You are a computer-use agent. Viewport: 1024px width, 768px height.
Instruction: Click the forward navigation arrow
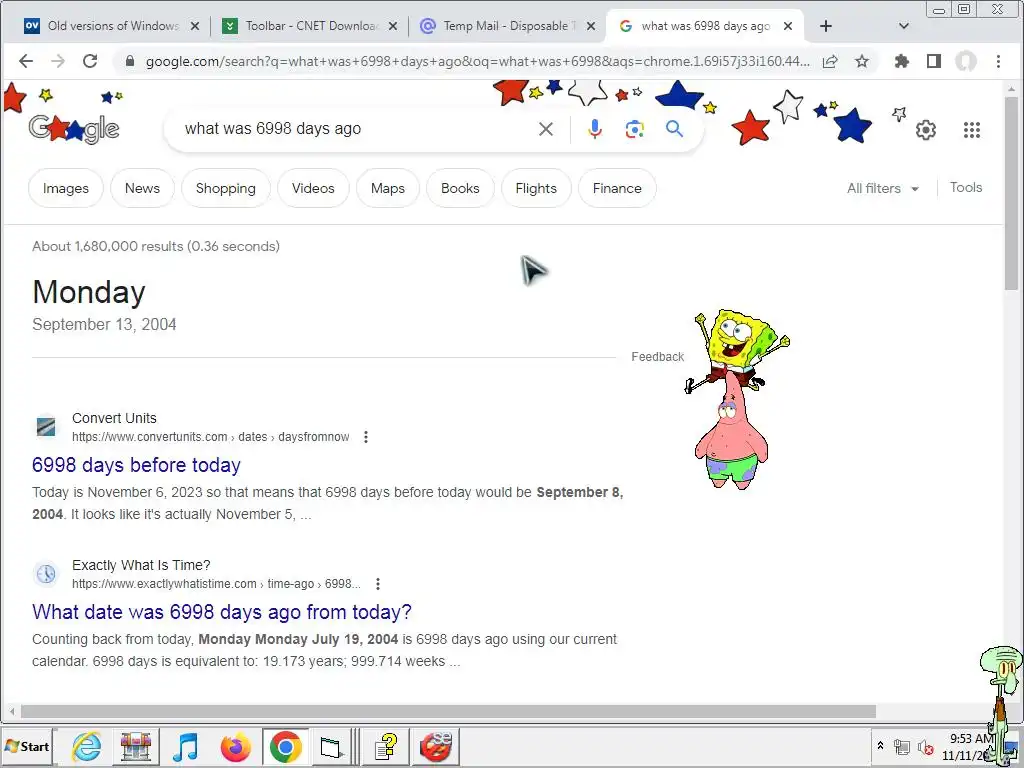[x=57, y=61]
